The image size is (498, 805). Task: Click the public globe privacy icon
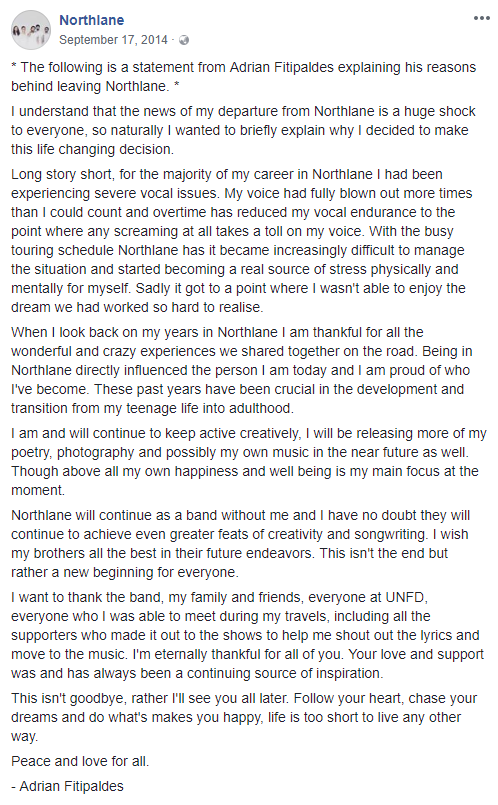point(184,40)
